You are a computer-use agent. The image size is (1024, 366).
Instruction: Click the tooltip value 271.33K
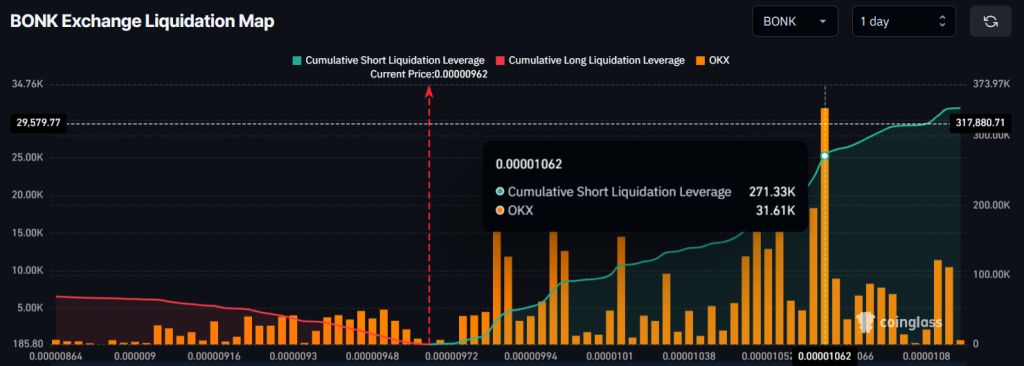[772, 192]
